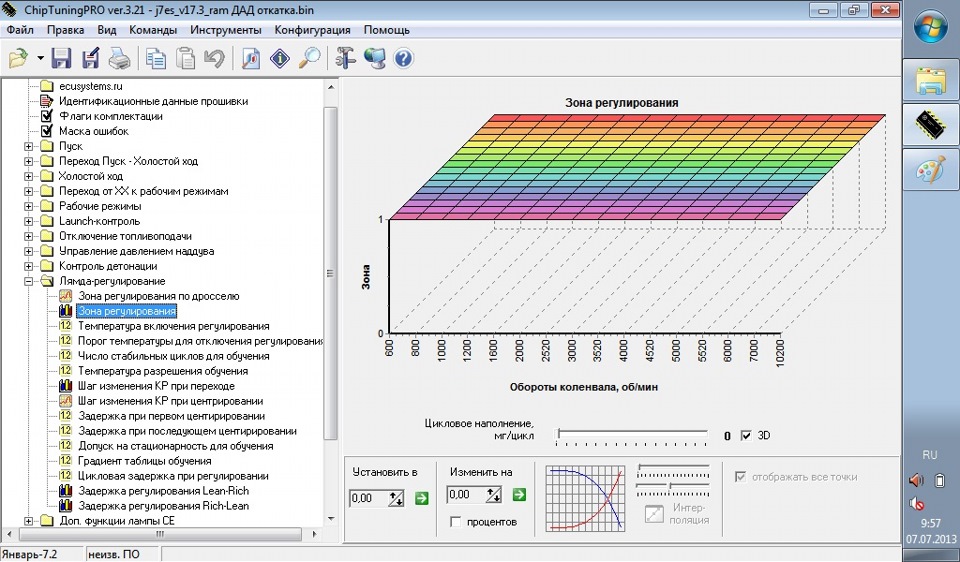Screen dimensions: 960x562
Task: Open the Помощь menu
Action: [x=386, y=30]
